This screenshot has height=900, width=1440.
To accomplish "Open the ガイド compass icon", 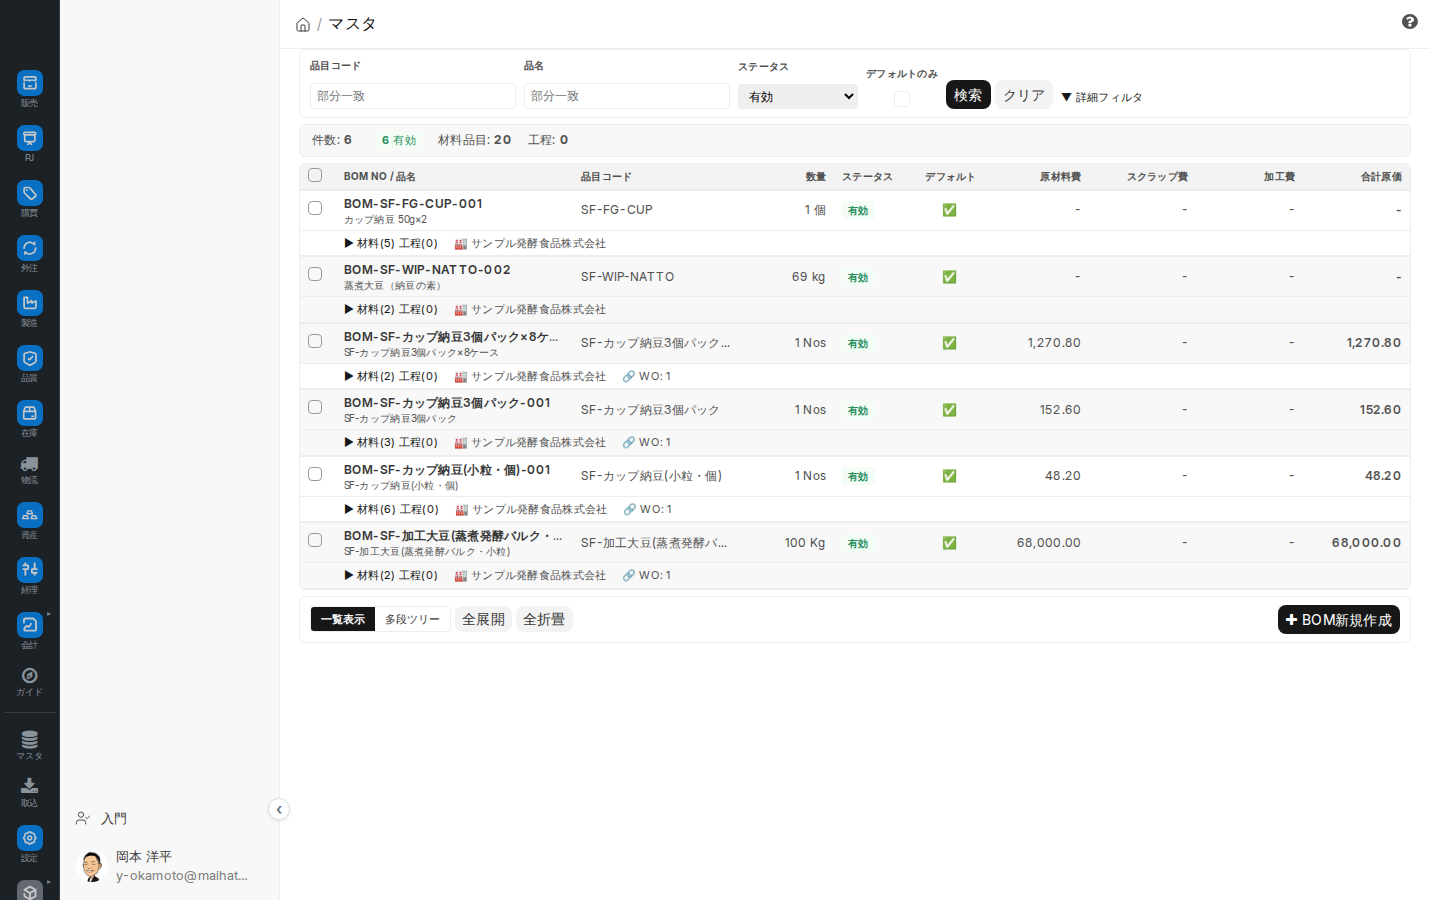I will click(30, 676).
